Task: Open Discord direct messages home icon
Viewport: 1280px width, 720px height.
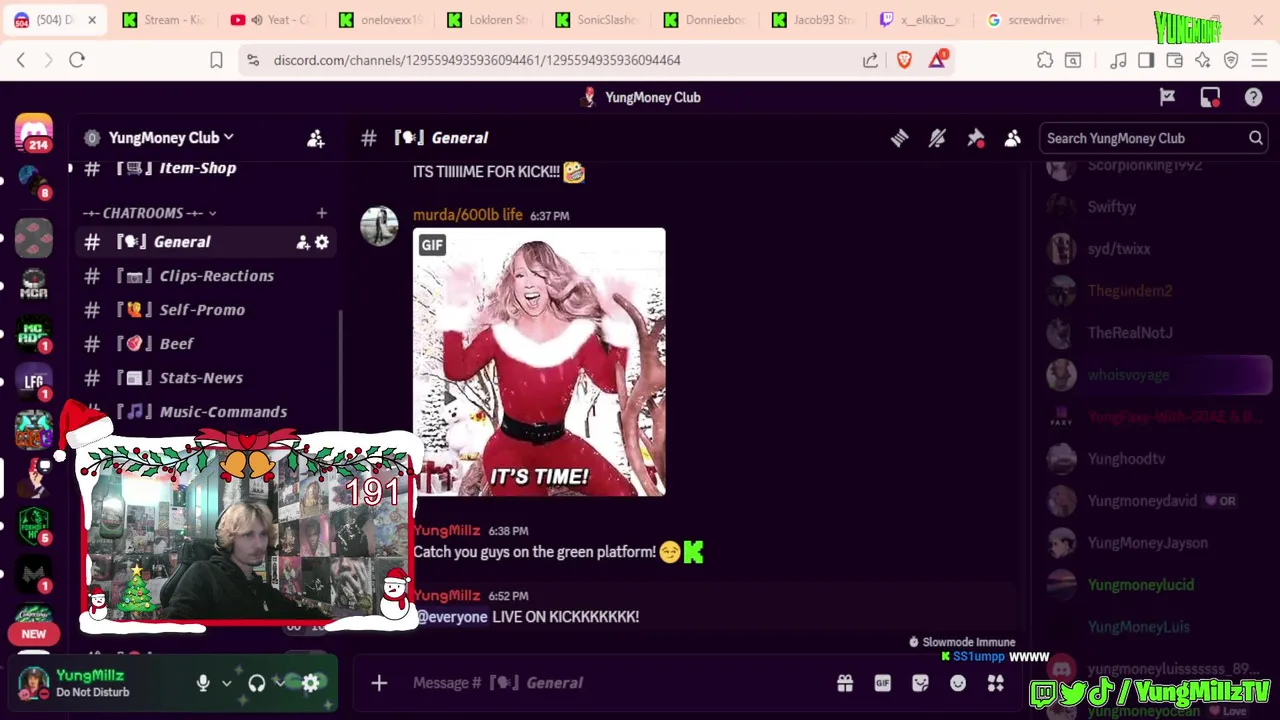Action: 34,133
